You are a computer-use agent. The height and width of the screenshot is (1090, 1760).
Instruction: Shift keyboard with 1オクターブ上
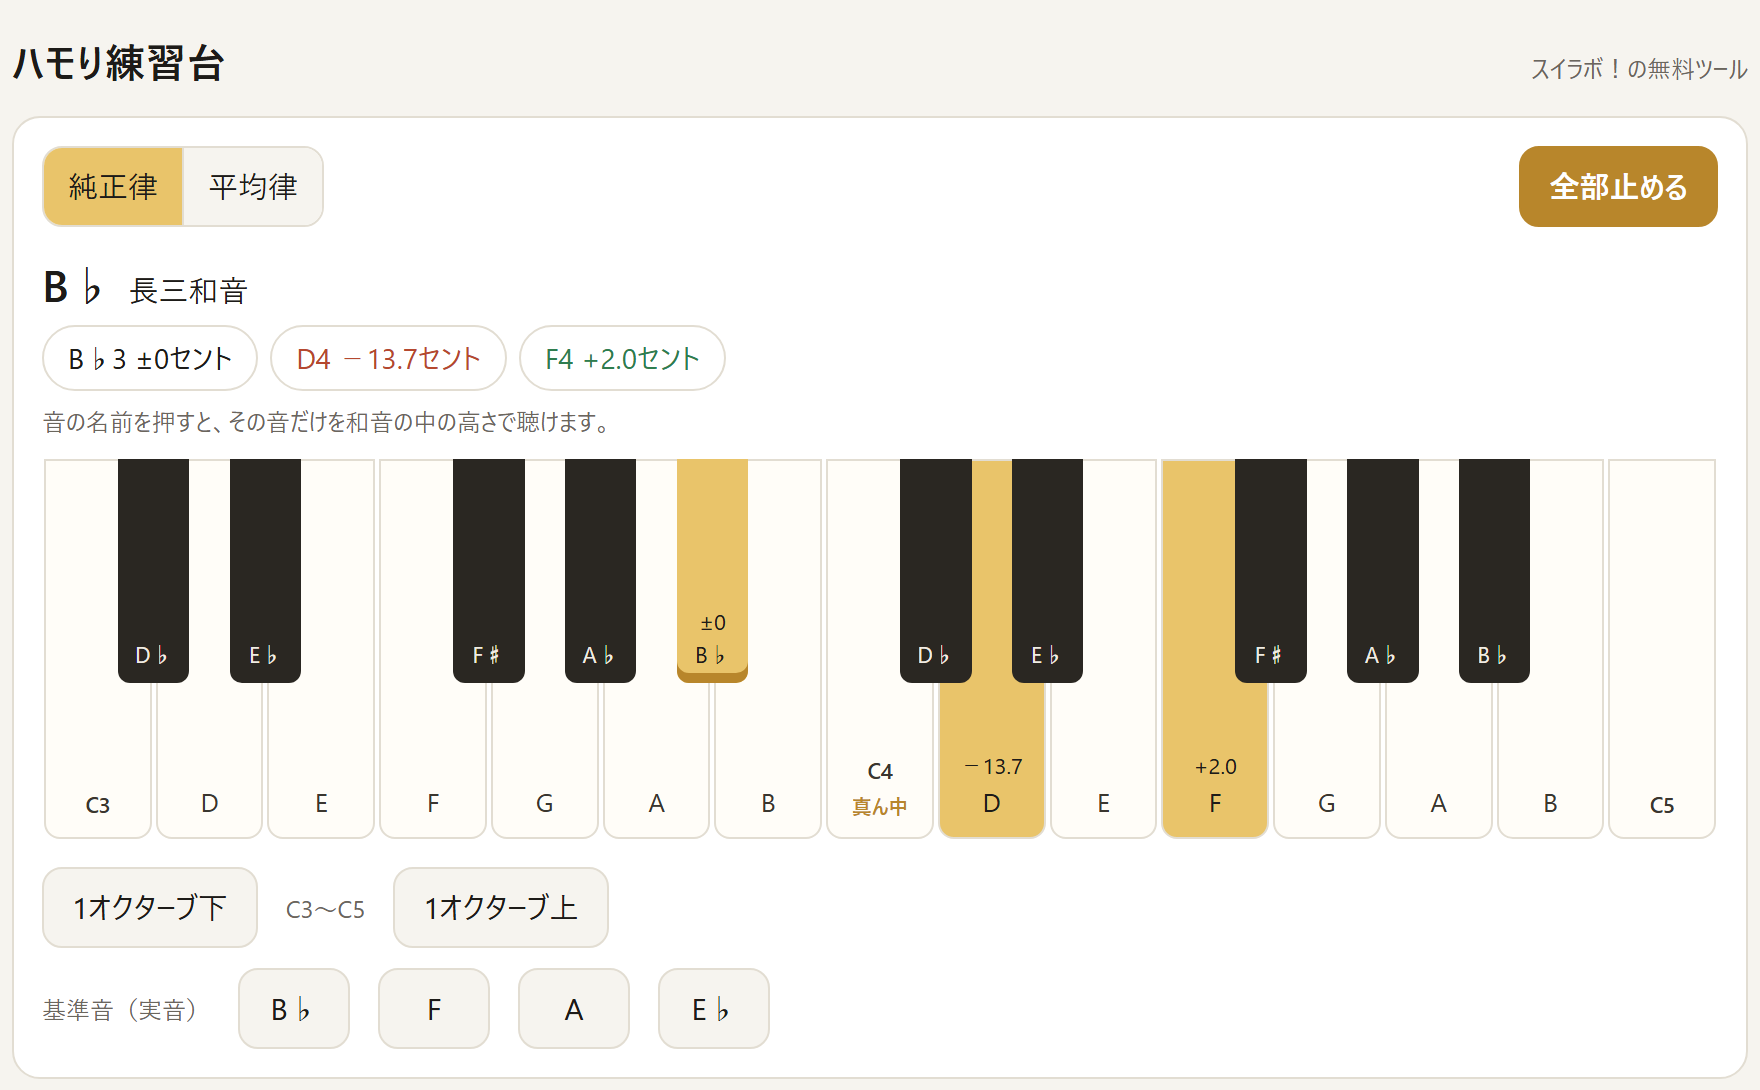501,907
